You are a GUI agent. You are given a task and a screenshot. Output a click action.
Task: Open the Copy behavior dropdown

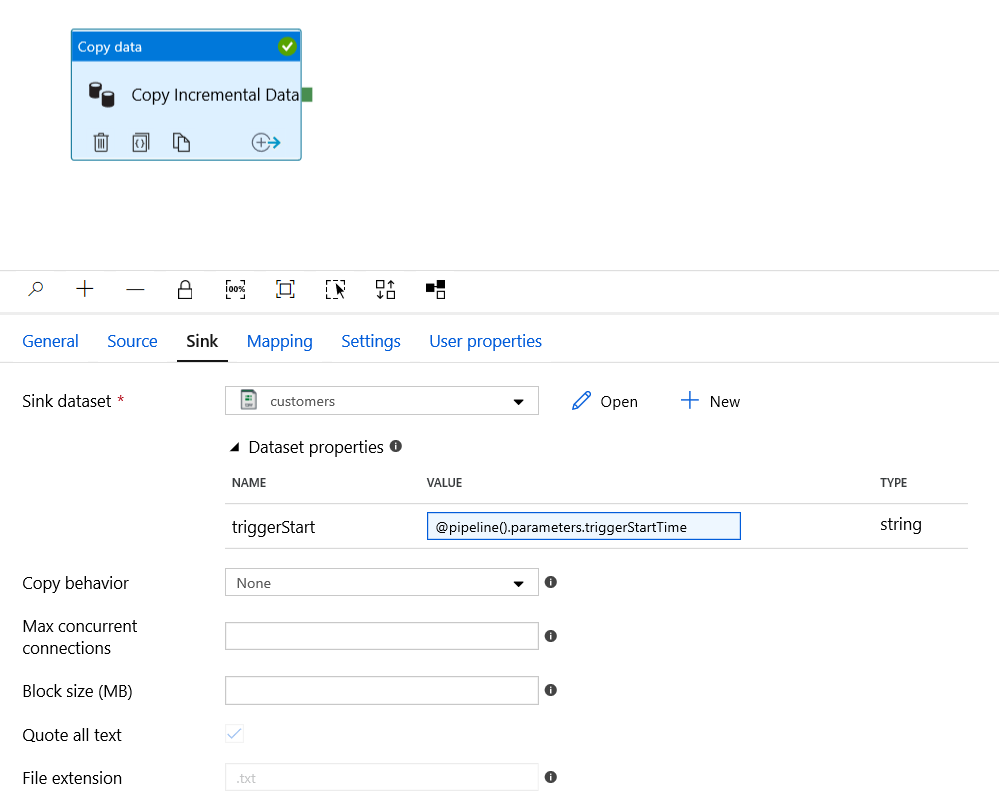pyautogui.click(x=519, y=582)
